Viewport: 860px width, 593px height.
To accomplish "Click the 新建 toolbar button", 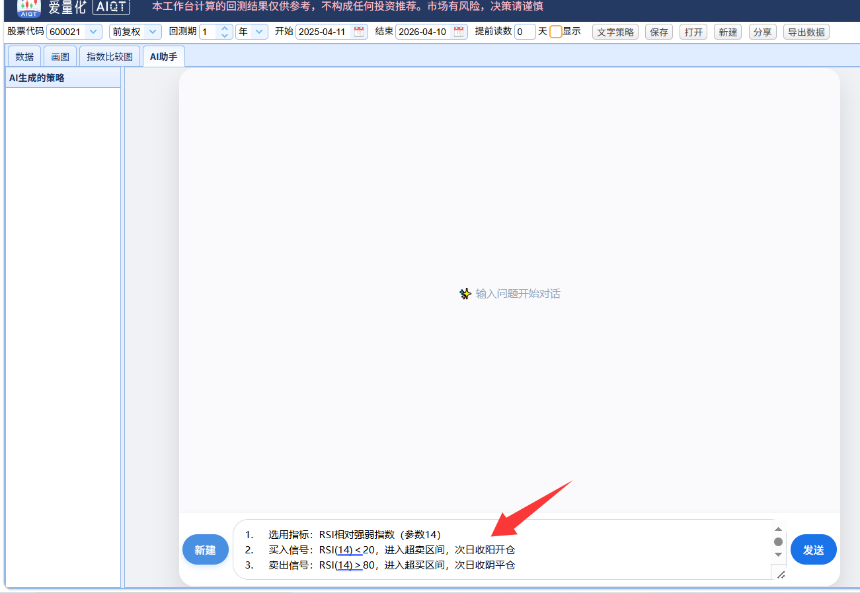I will [727, 32].
